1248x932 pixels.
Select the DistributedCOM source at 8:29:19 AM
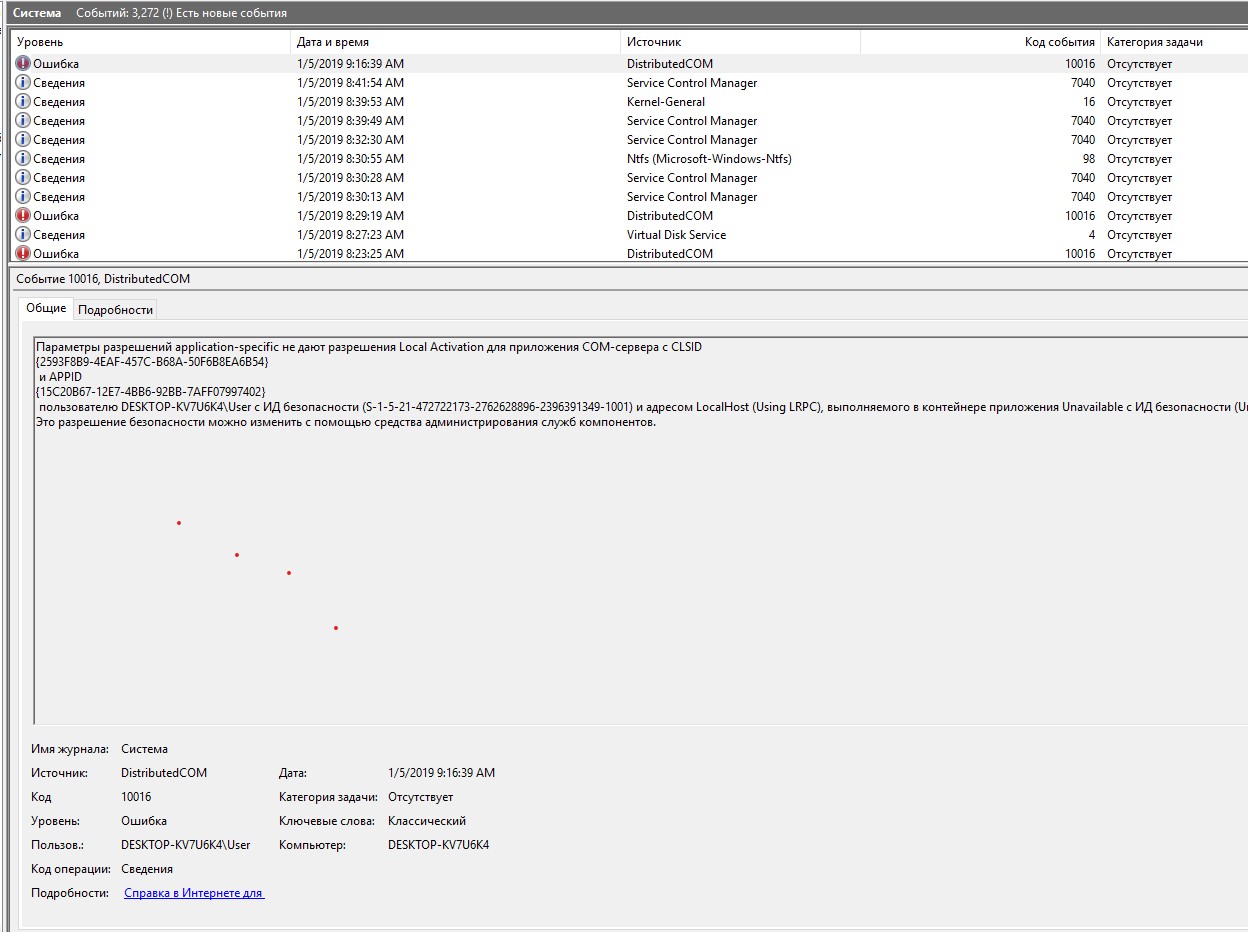pyautogui.click(x=670, y=216)
